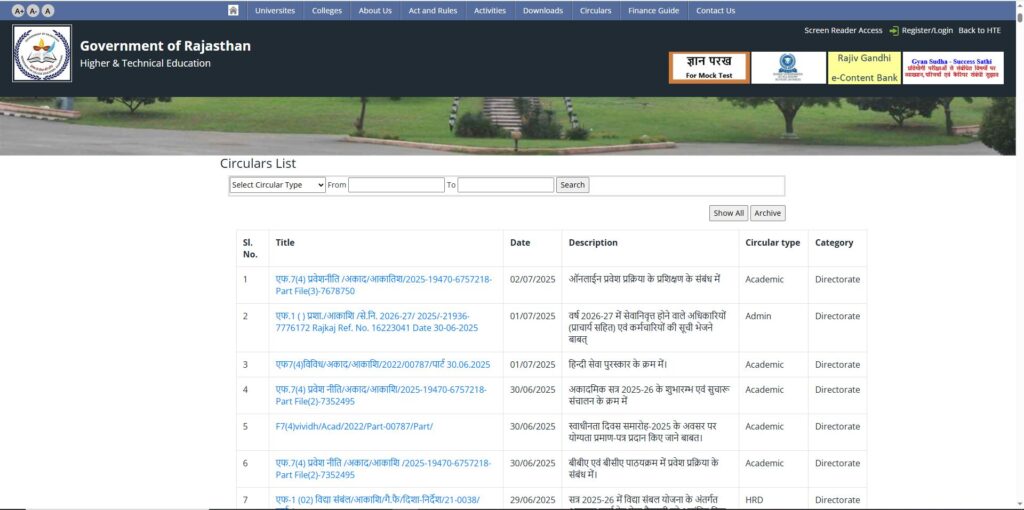Open the Finance Guide menu item
This screenshot has height=510, width=1024.
[653, 10]
